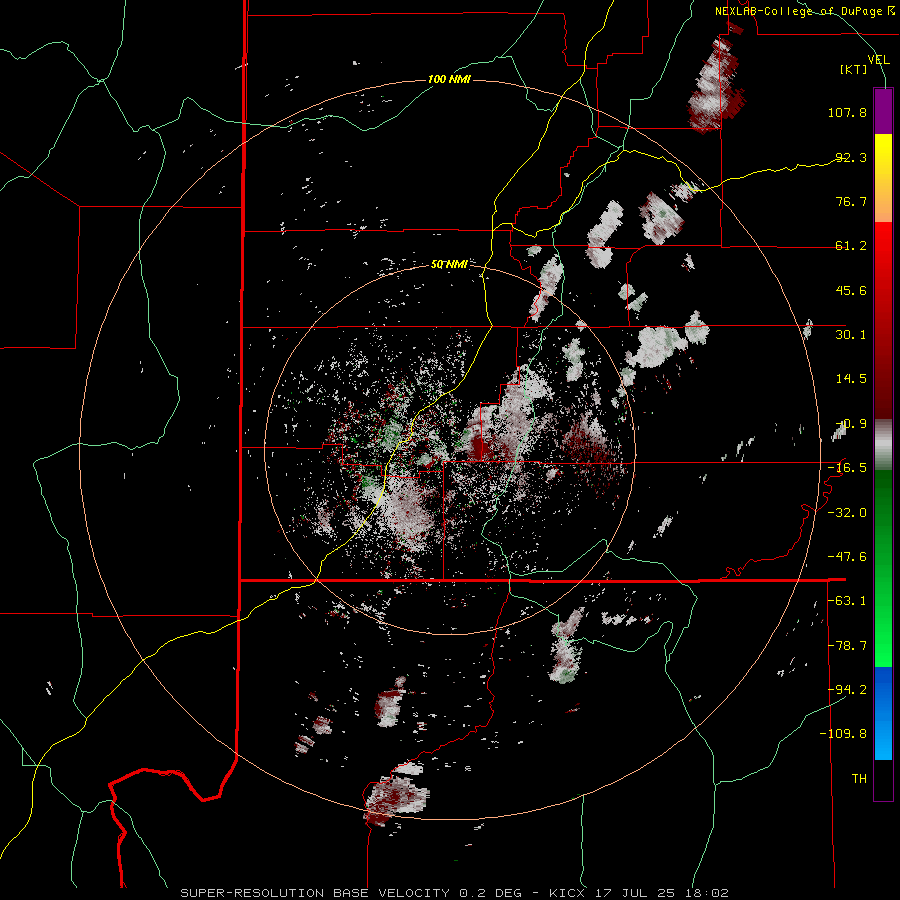Select the -16.5 scale value
Screen dimensions: 900x900
pos(847,468)
